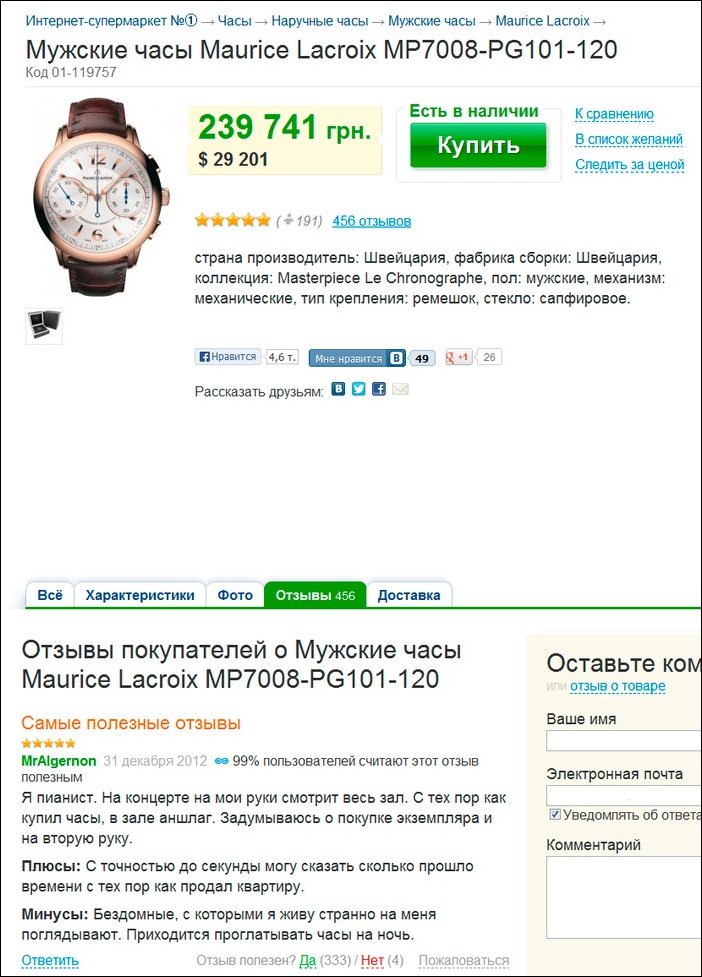Toggle the Уведомлять об ответах checkbox

click(554, 814)
